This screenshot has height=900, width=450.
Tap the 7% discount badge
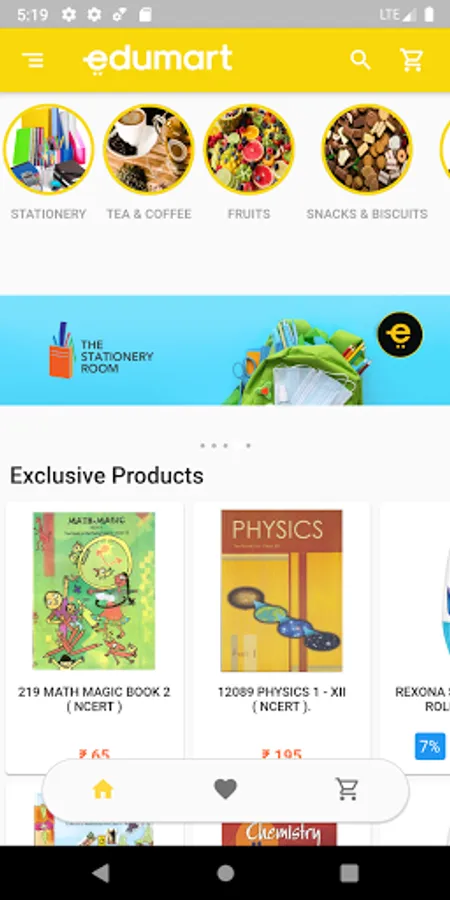(x=430, y=746)
